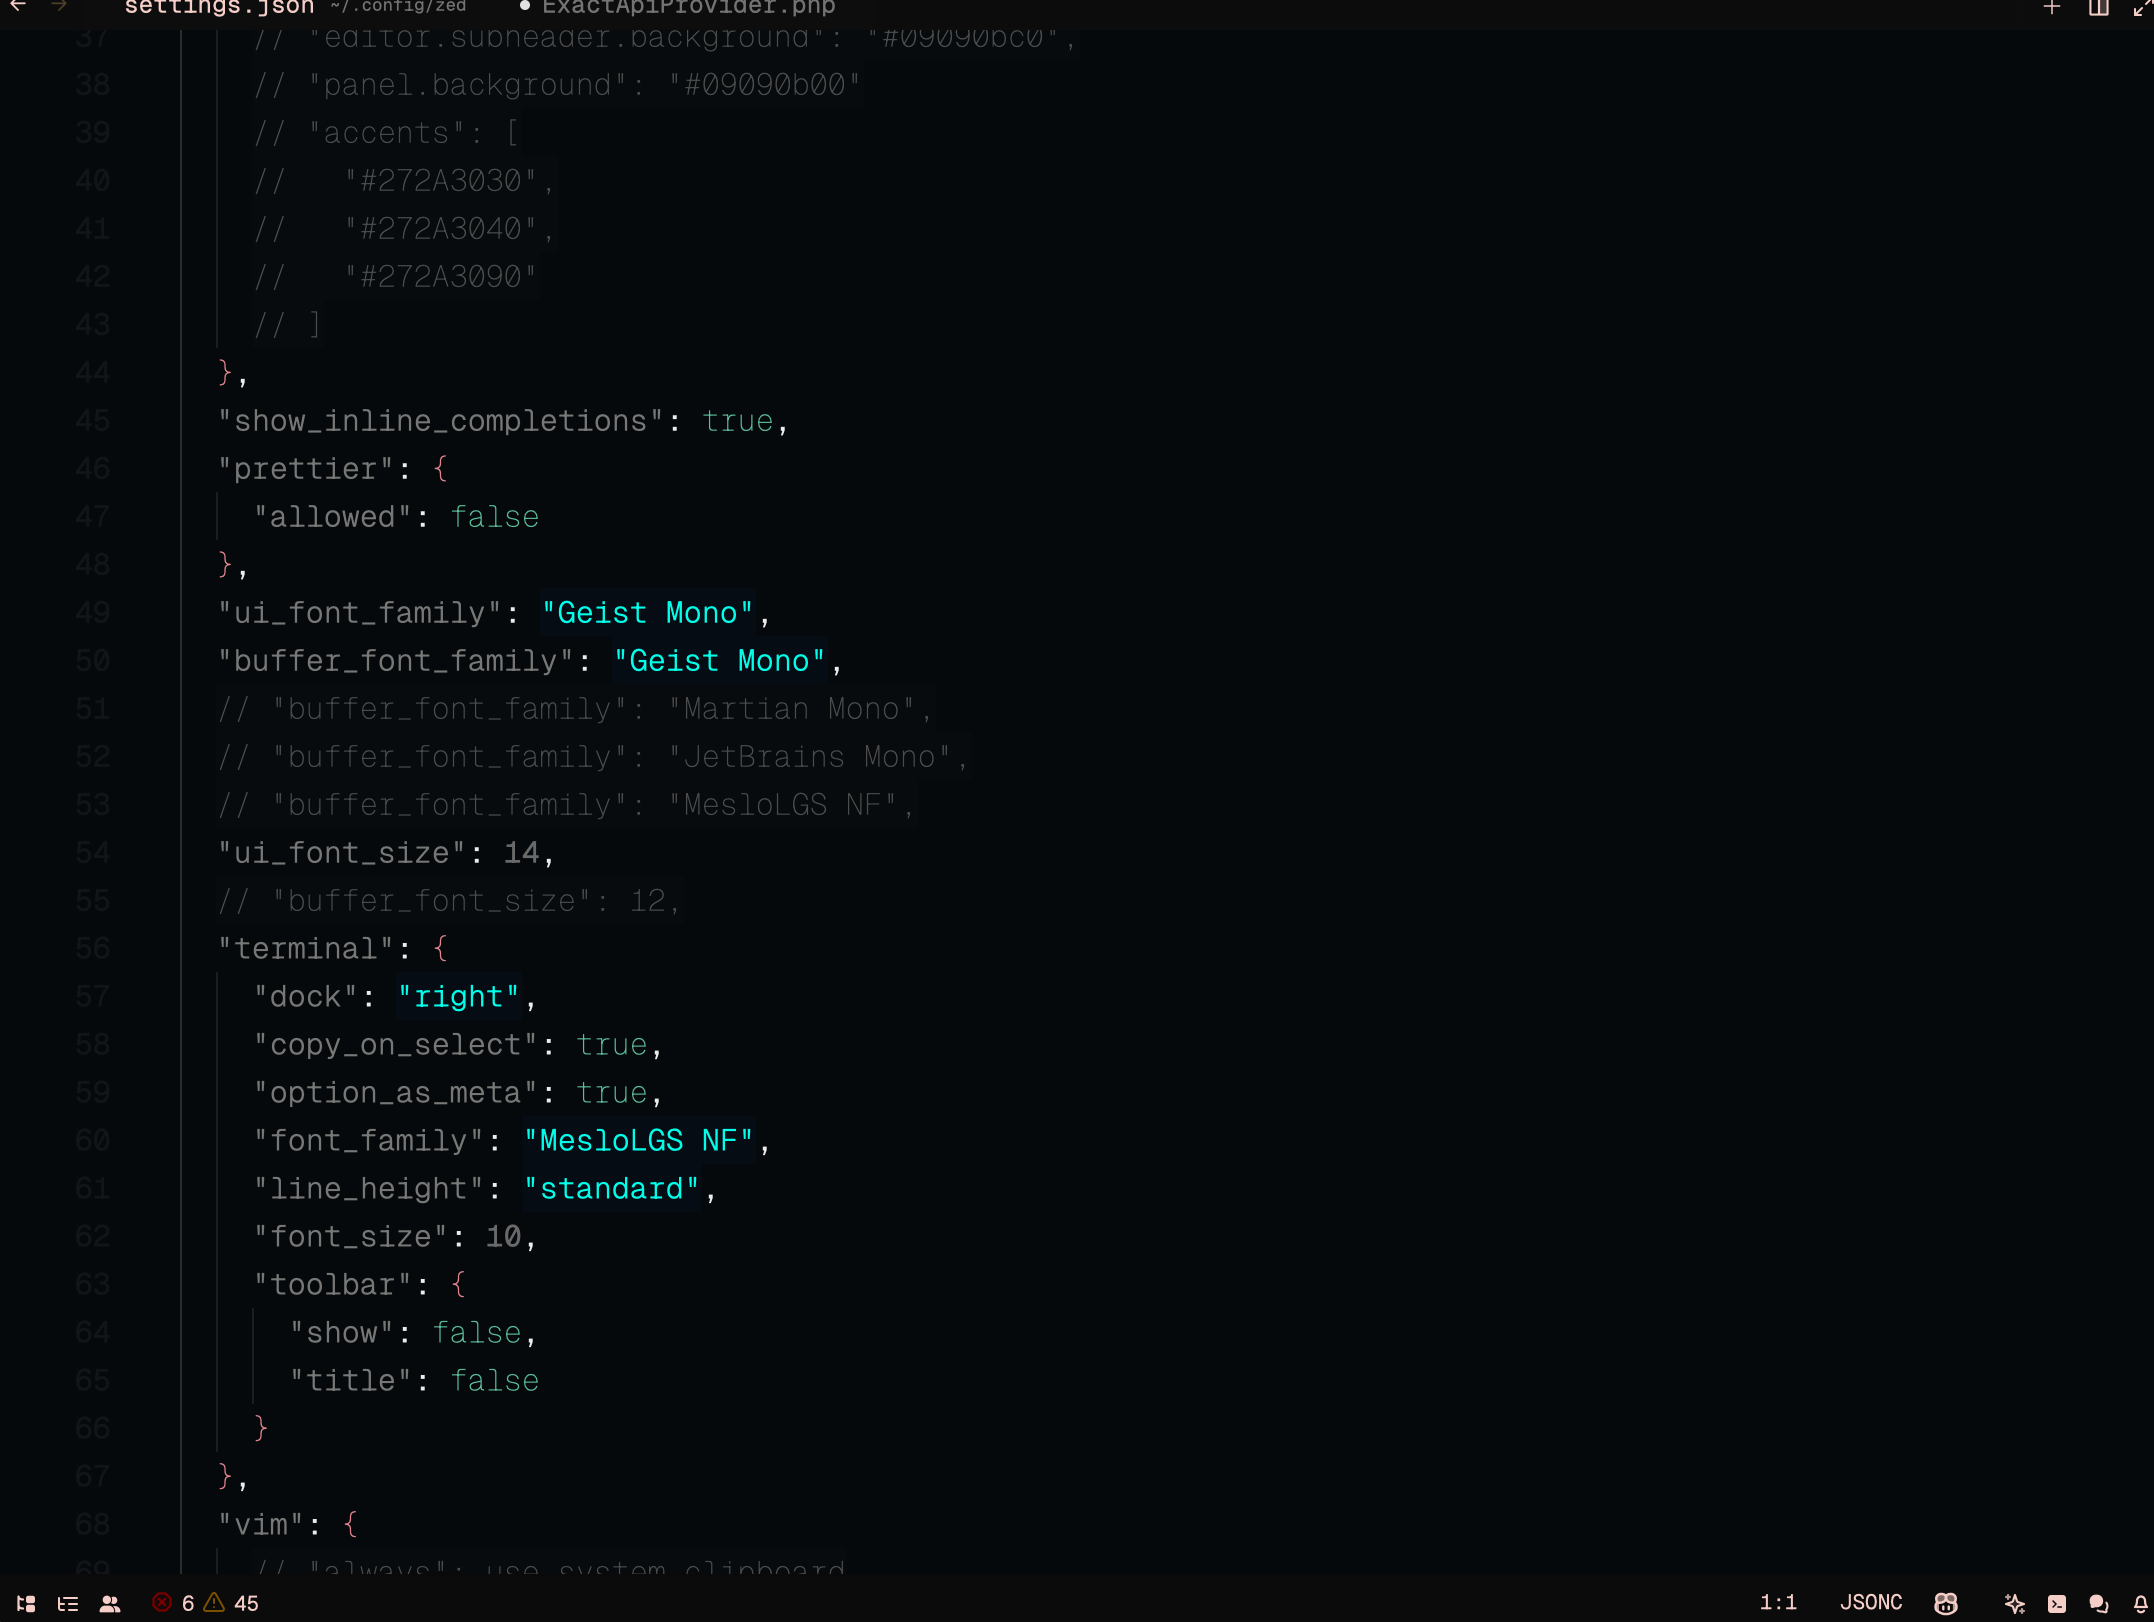
Task: Split the editor pane
Action: pyautogui.click(x=2099, y=8)
